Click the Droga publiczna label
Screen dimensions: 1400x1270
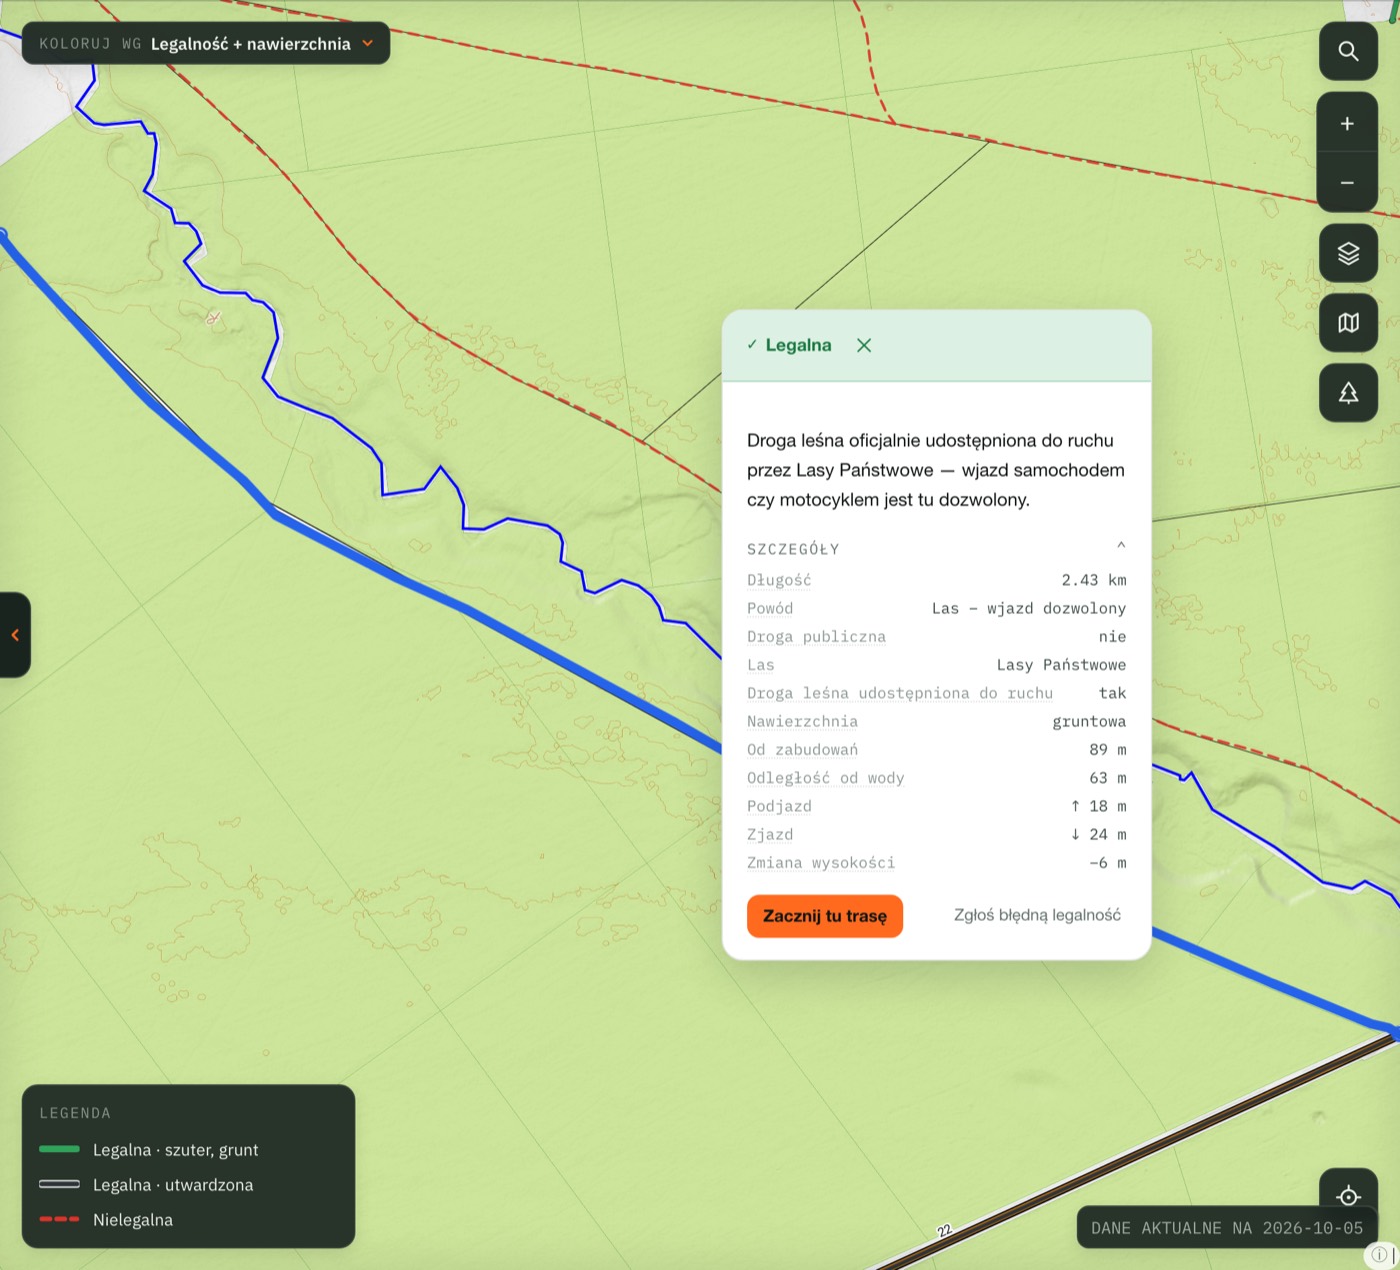pos(816,637)
